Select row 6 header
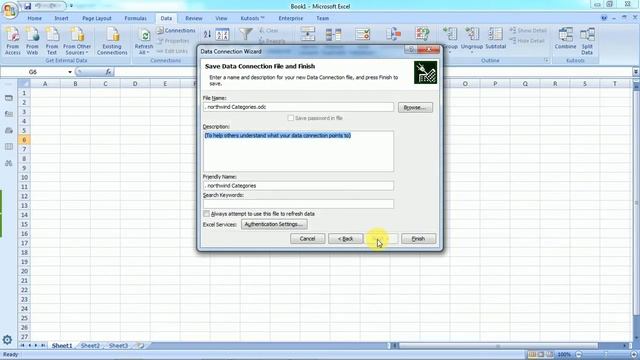Image resolution: width=640 pixels, height=360 pixels. pyautogui.click(x=24, y=140)
